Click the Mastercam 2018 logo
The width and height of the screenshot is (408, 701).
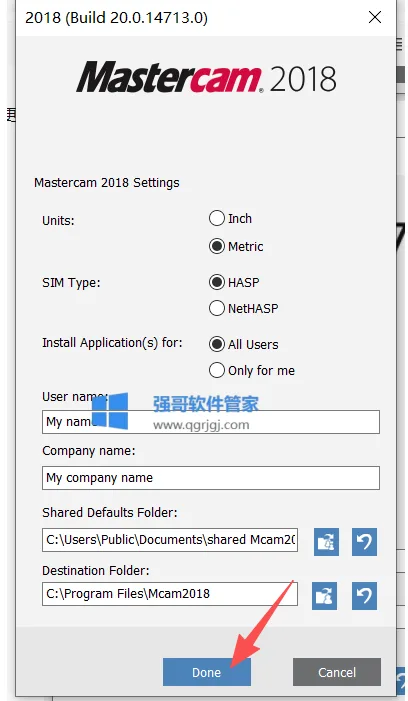pos(206,77)
